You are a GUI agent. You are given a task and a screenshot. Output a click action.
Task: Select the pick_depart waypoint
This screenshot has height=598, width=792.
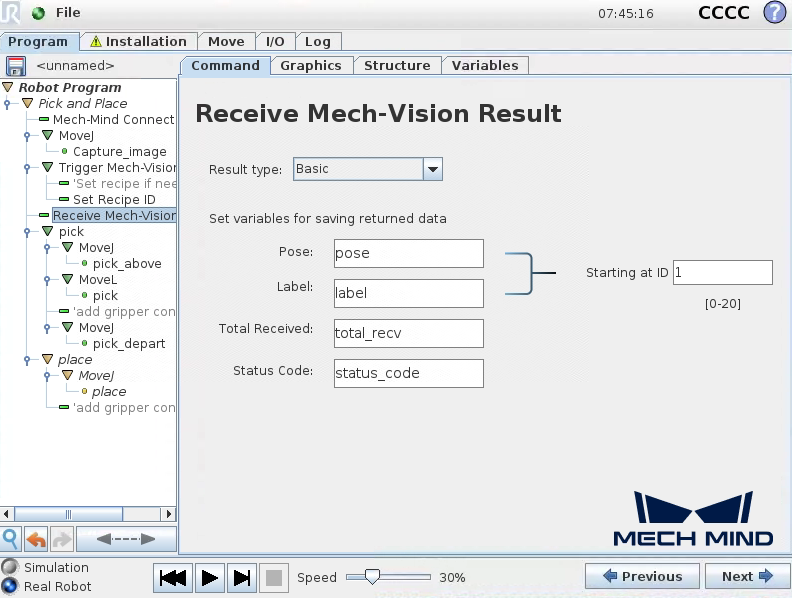pyautogui.click(x=129, y=343)
